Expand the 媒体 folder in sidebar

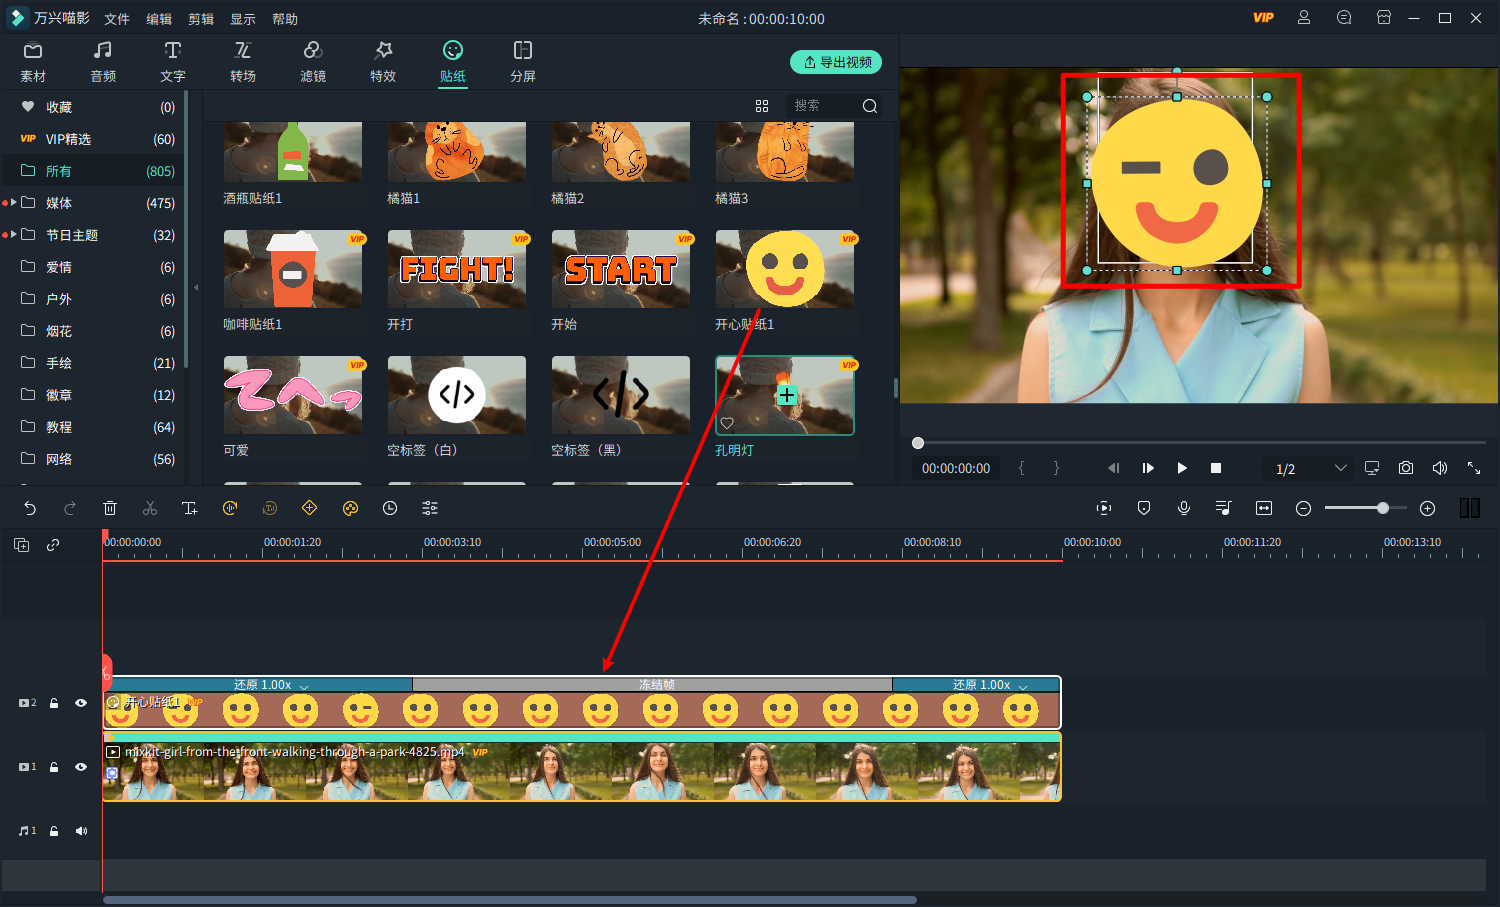coord(14,203)
